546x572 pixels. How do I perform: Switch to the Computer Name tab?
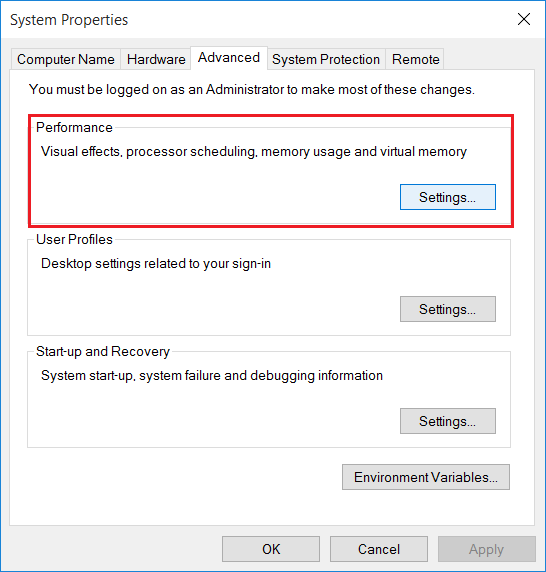coord(66,59)
